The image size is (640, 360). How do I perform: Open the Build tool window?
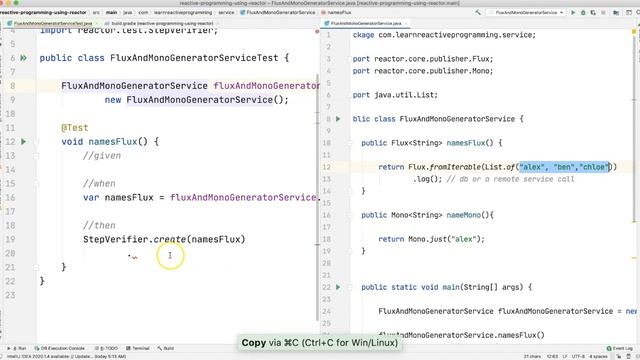166,348
